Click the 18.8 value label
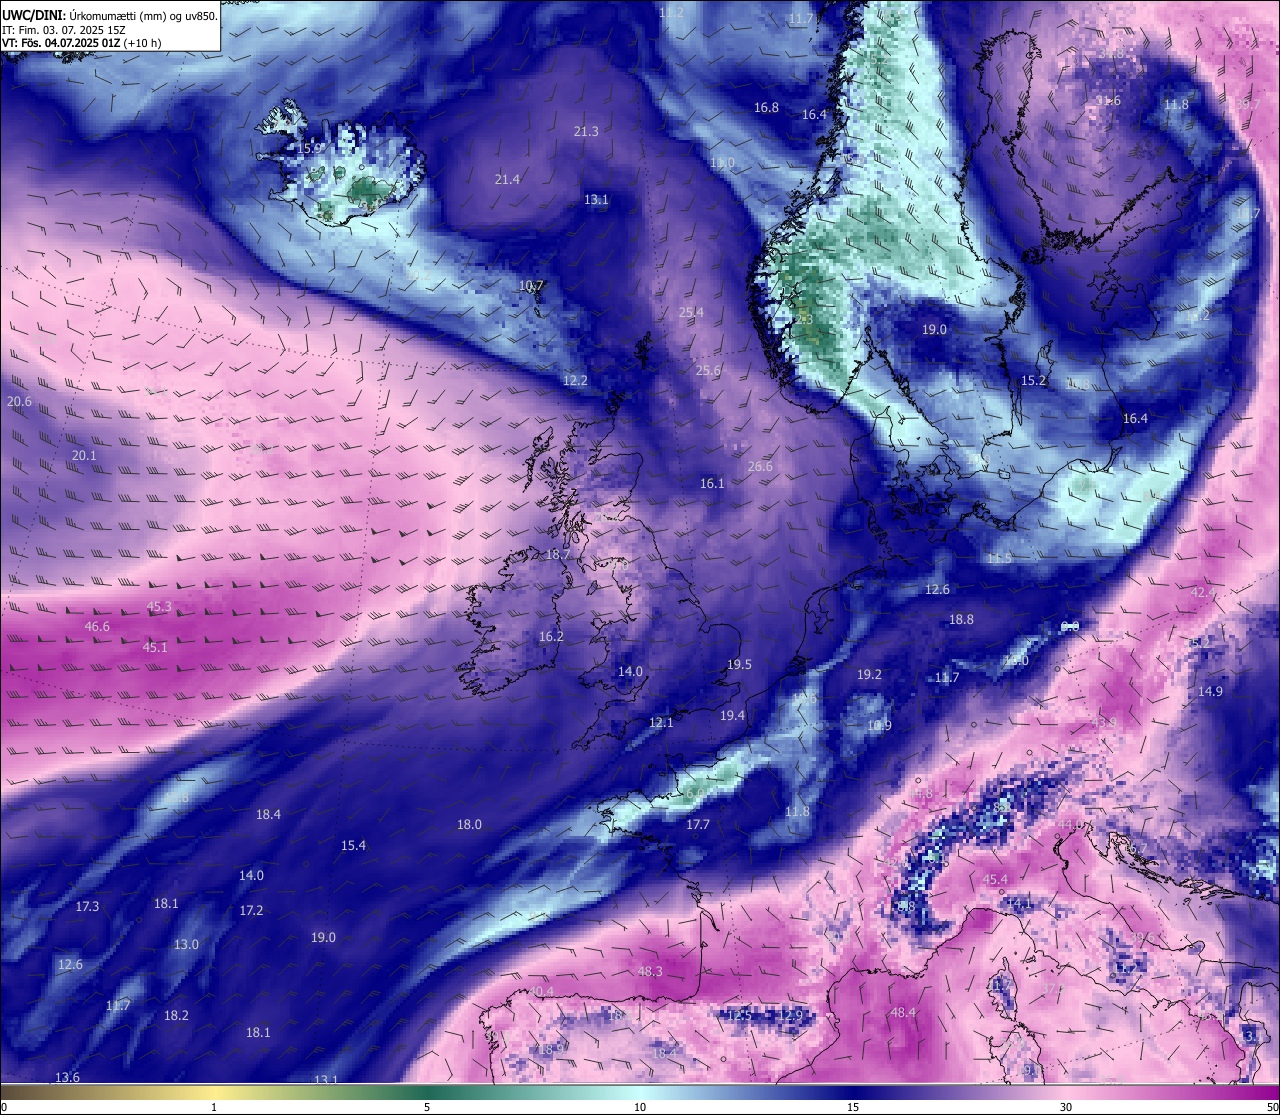Image resolution: width=1280 pixels, height=1115 pixels. tap(961, 620)
